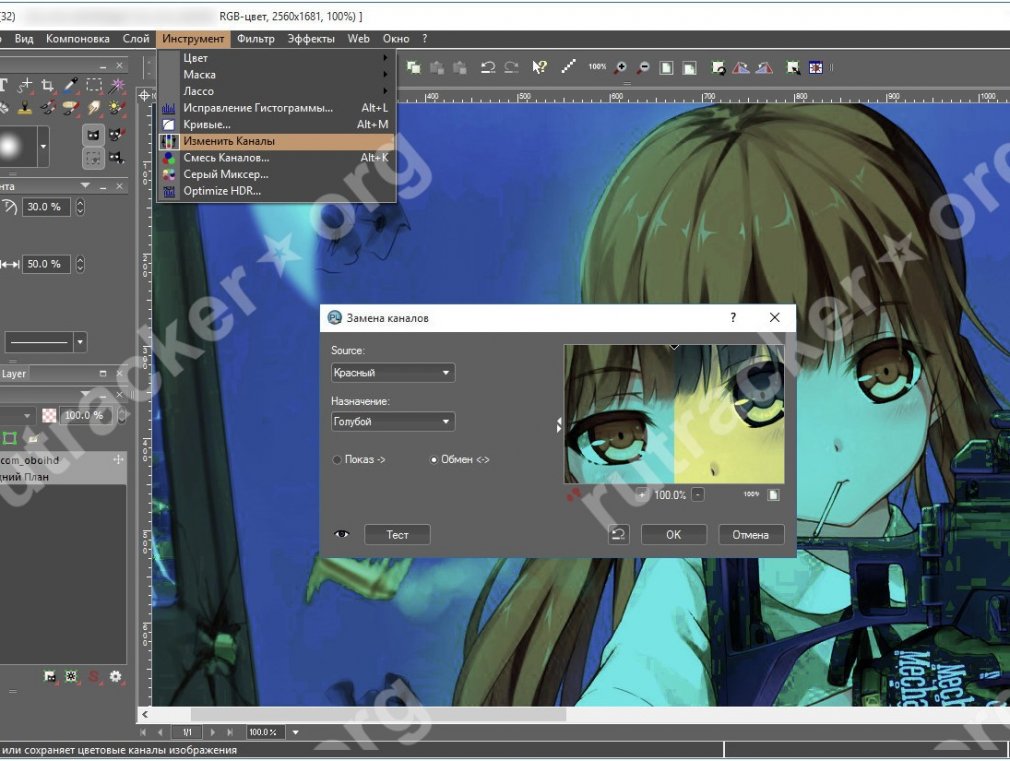
Task: Click the fit page icon under preview
Action: click(x=774, y=494)
